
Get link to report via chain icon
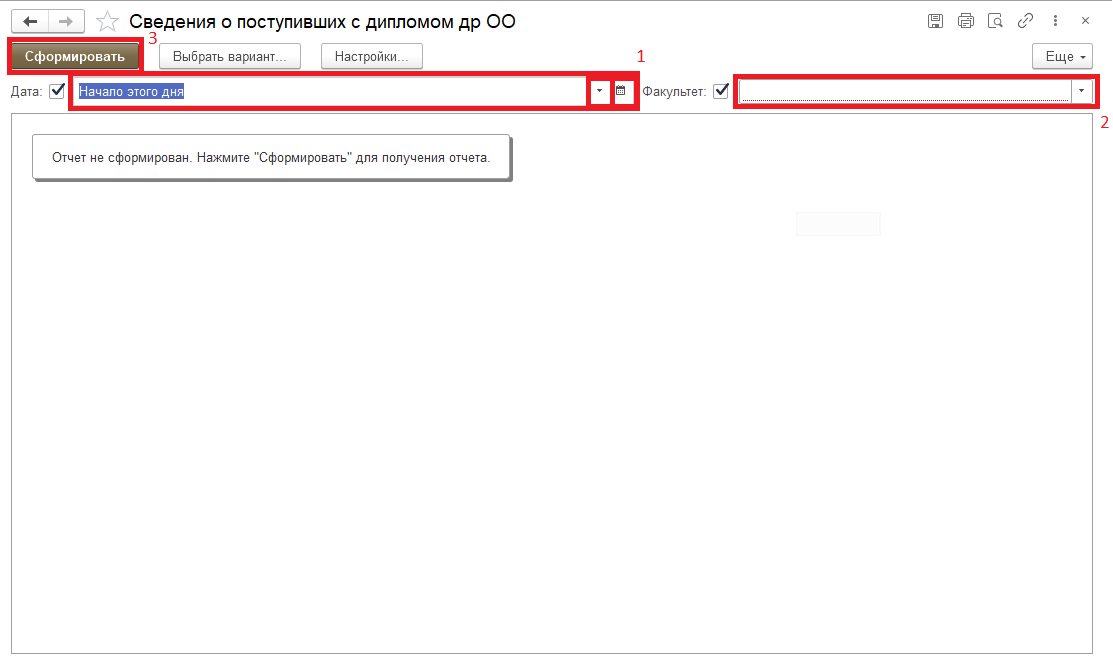(1025, 21)
